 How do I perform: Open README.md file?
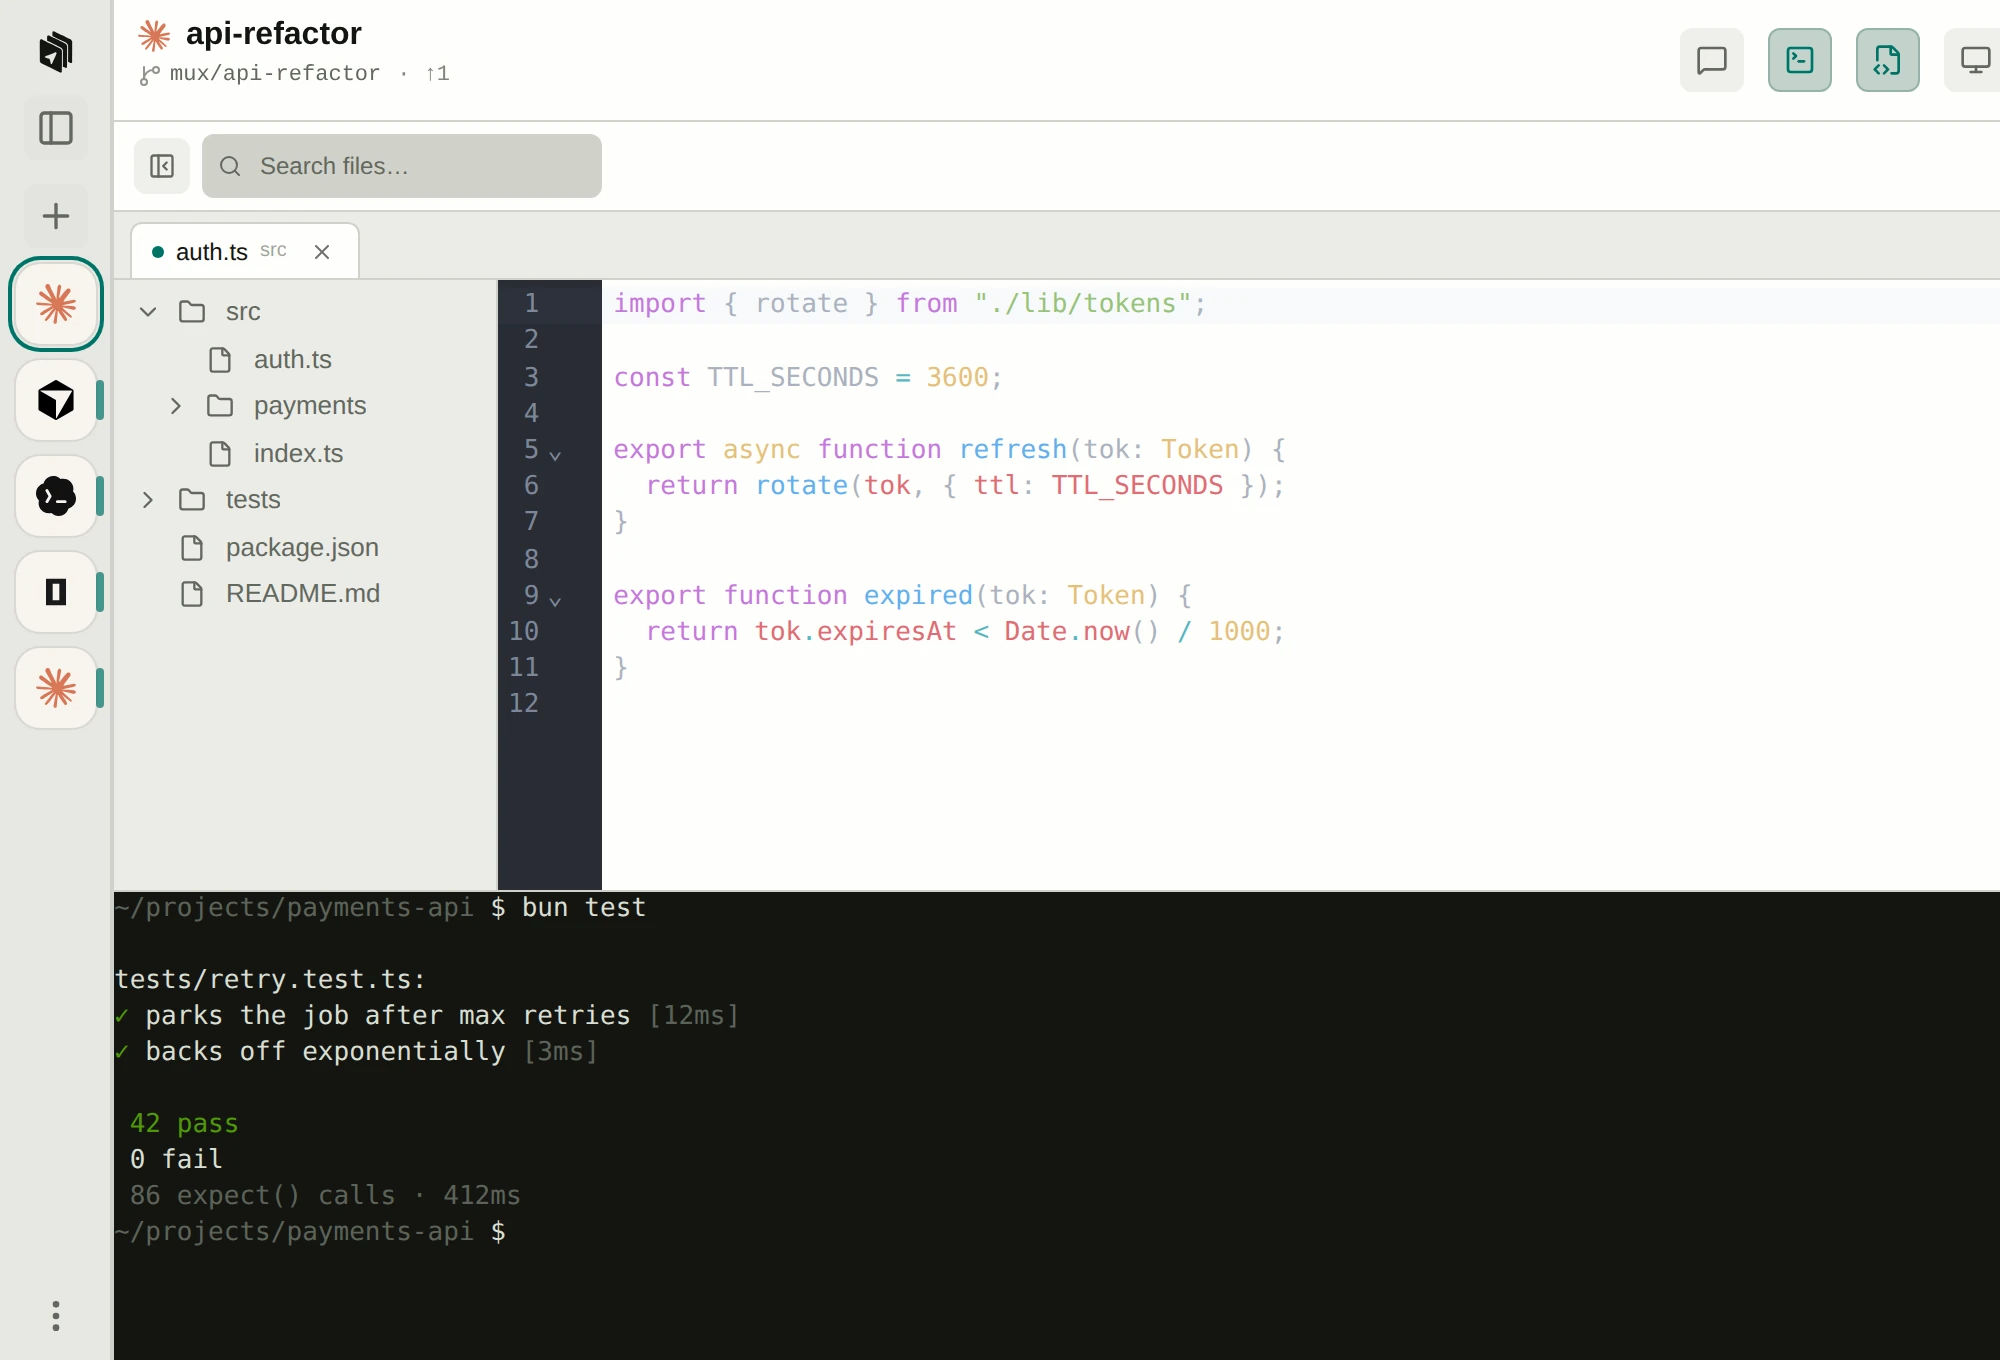(x=306, y=594)
